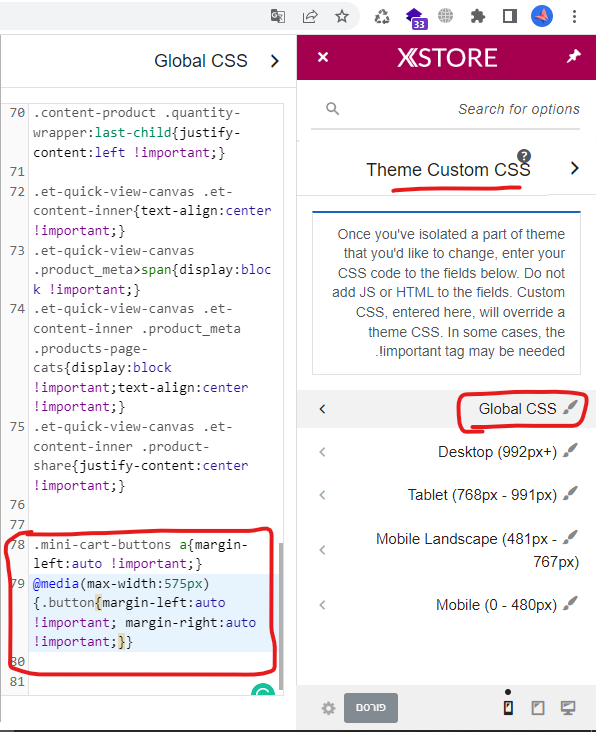Image resolution: width=596 pixels, height=732 pixels.
Task: Open the Global CSS section
Action: 446,409
